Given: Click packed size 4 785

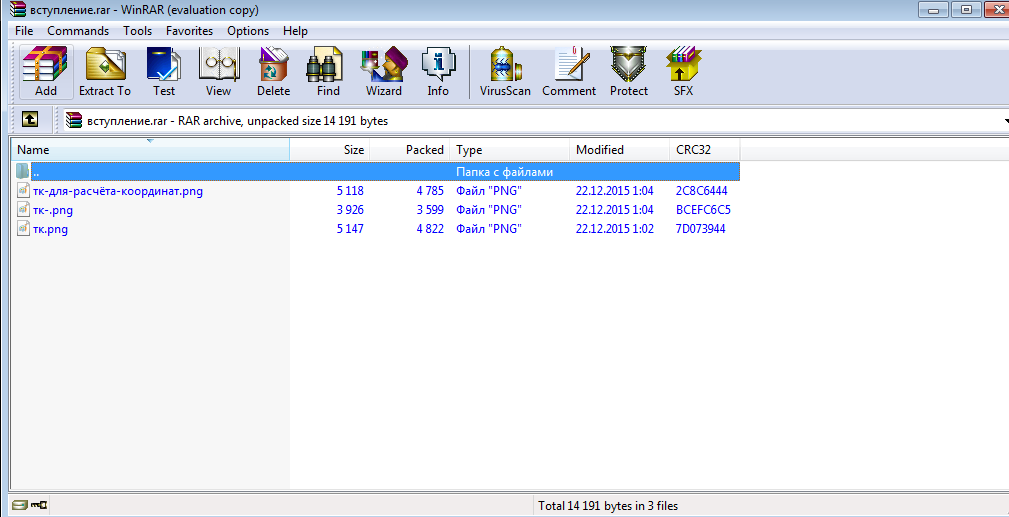Looking at the screenshot, I should (430, 191).
